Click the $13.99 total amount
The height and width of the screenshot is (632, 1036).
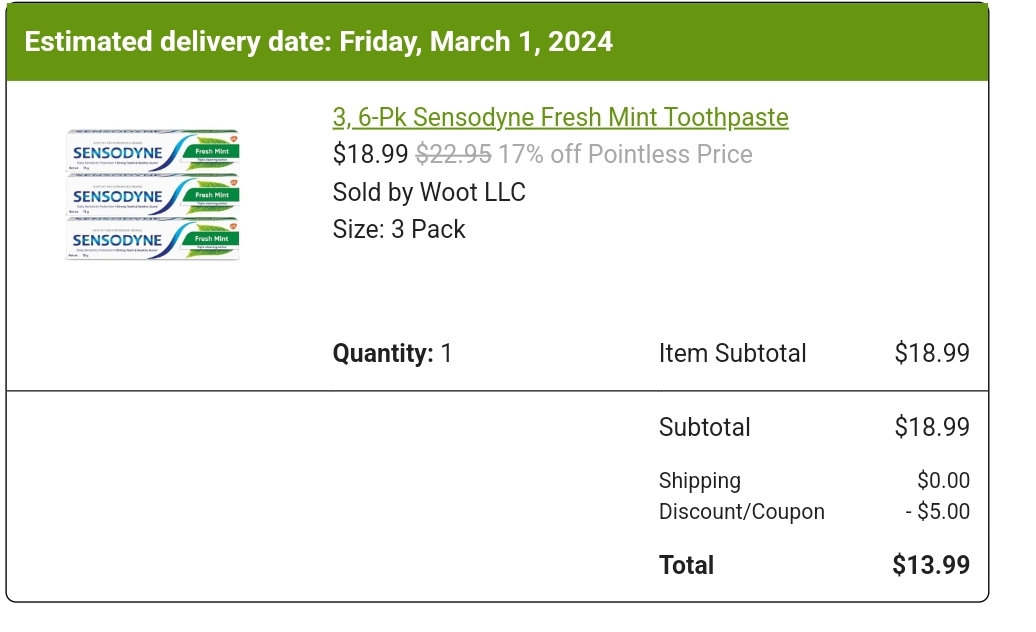pos(930,565)
